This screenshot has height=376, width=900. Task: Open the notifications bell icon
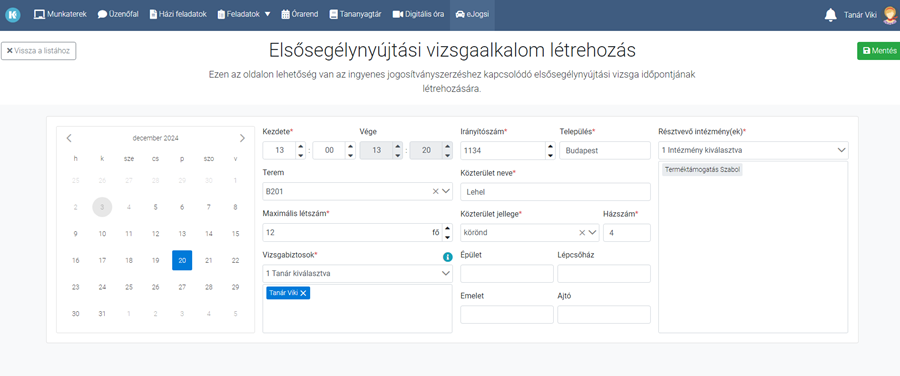(830, 15)
